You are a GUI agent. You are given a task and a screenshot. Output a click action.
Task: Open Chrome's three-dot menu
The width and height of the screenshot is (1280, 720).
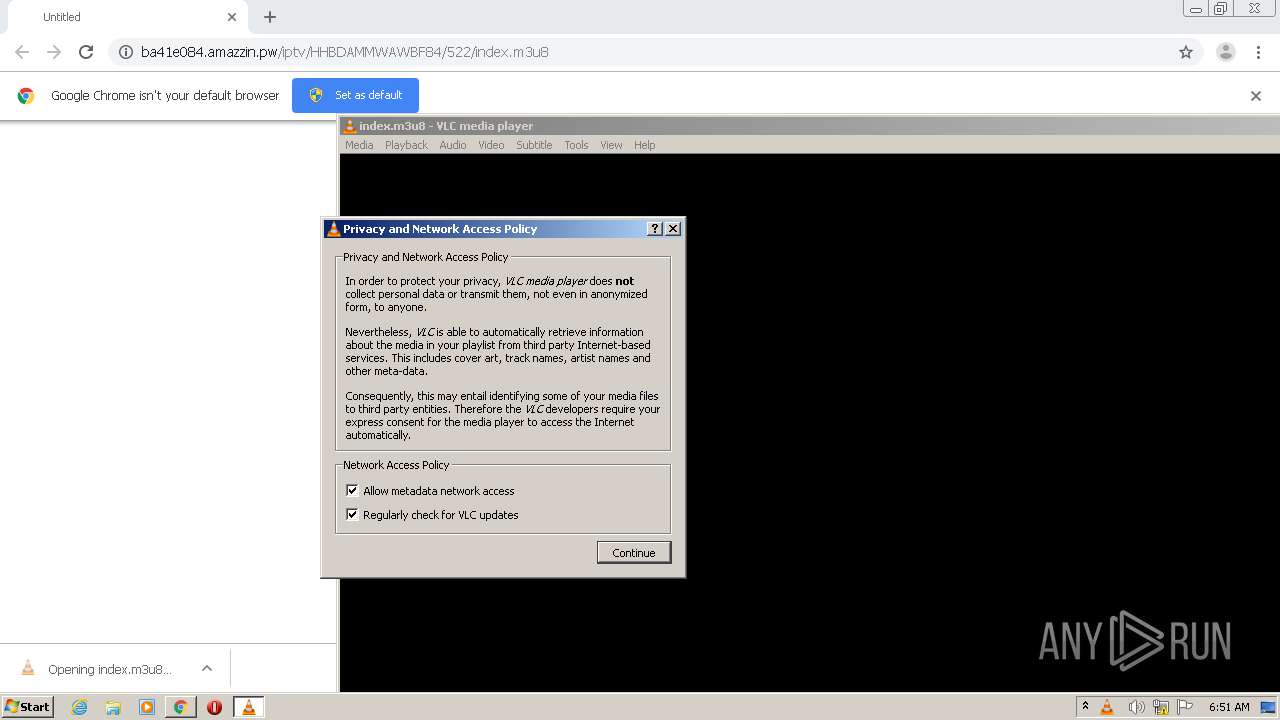(x=1258, y=52)
